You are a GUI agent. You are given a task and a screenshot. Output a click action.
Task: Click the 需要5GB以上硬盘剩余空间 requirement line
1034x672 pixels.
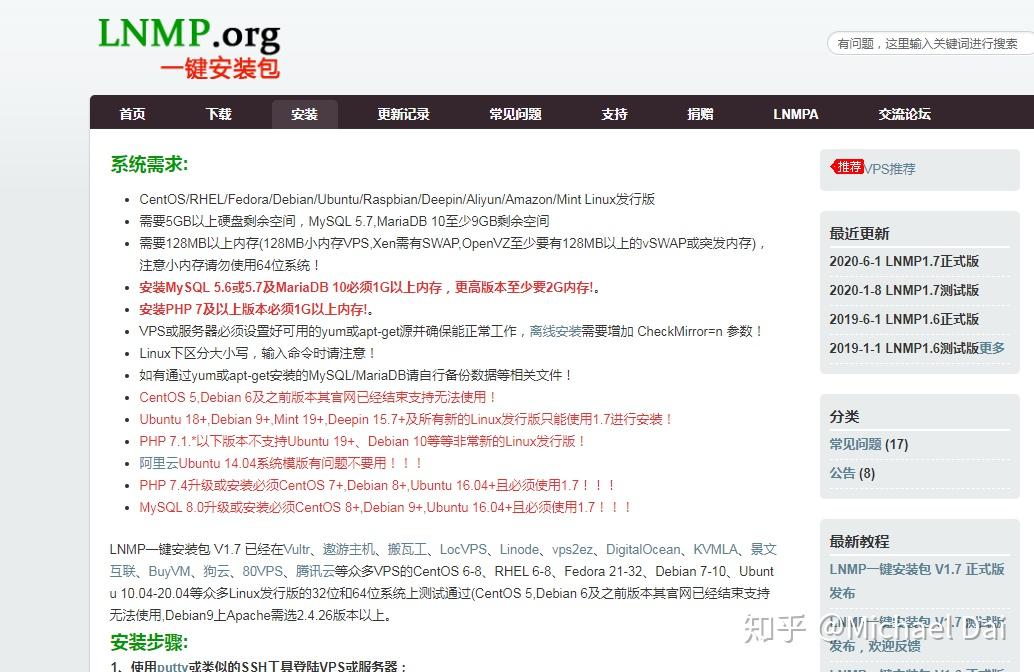point(344,221)
